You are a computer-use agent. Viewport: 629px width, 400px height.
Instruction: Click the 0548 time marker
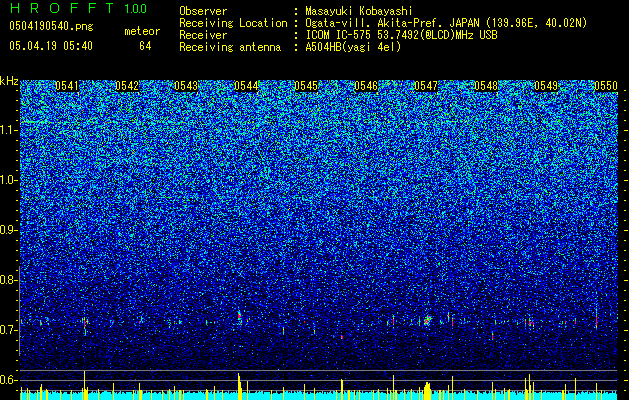coord(486,86)
